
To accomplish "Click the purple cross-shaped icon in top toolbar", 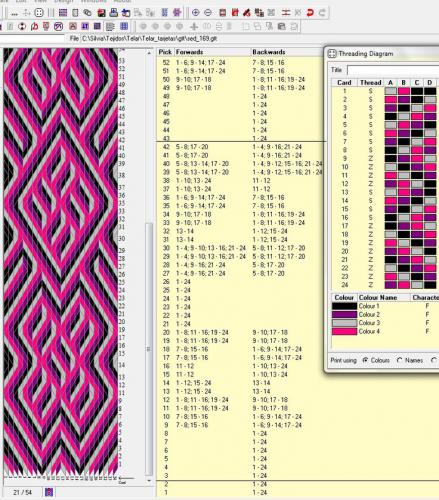I will pyautogui.click(x=177, y=13).
